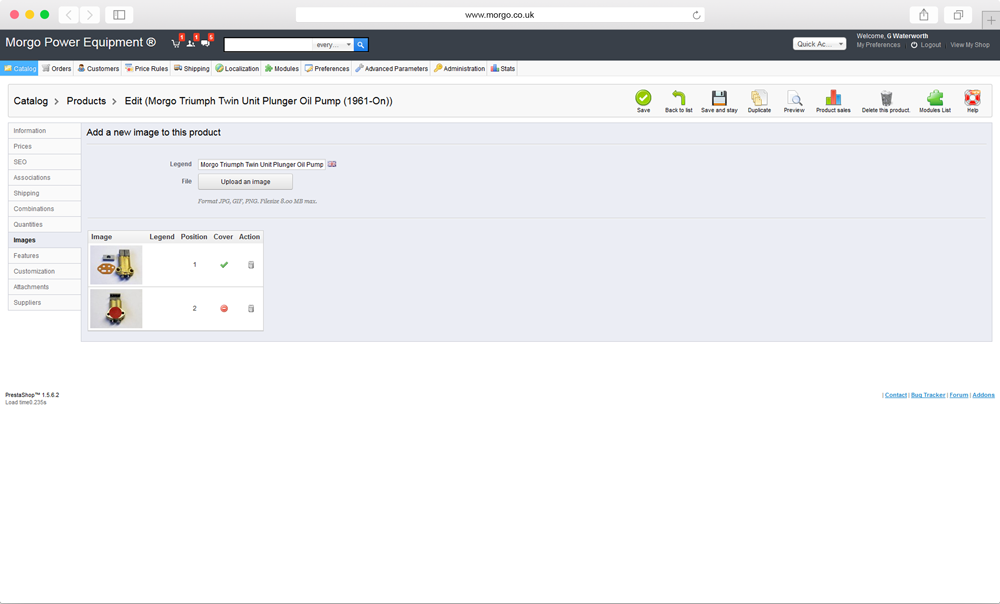Screen dimensions: 1000x604
Task: Select the Features product tab
Action: click(45, 256)
